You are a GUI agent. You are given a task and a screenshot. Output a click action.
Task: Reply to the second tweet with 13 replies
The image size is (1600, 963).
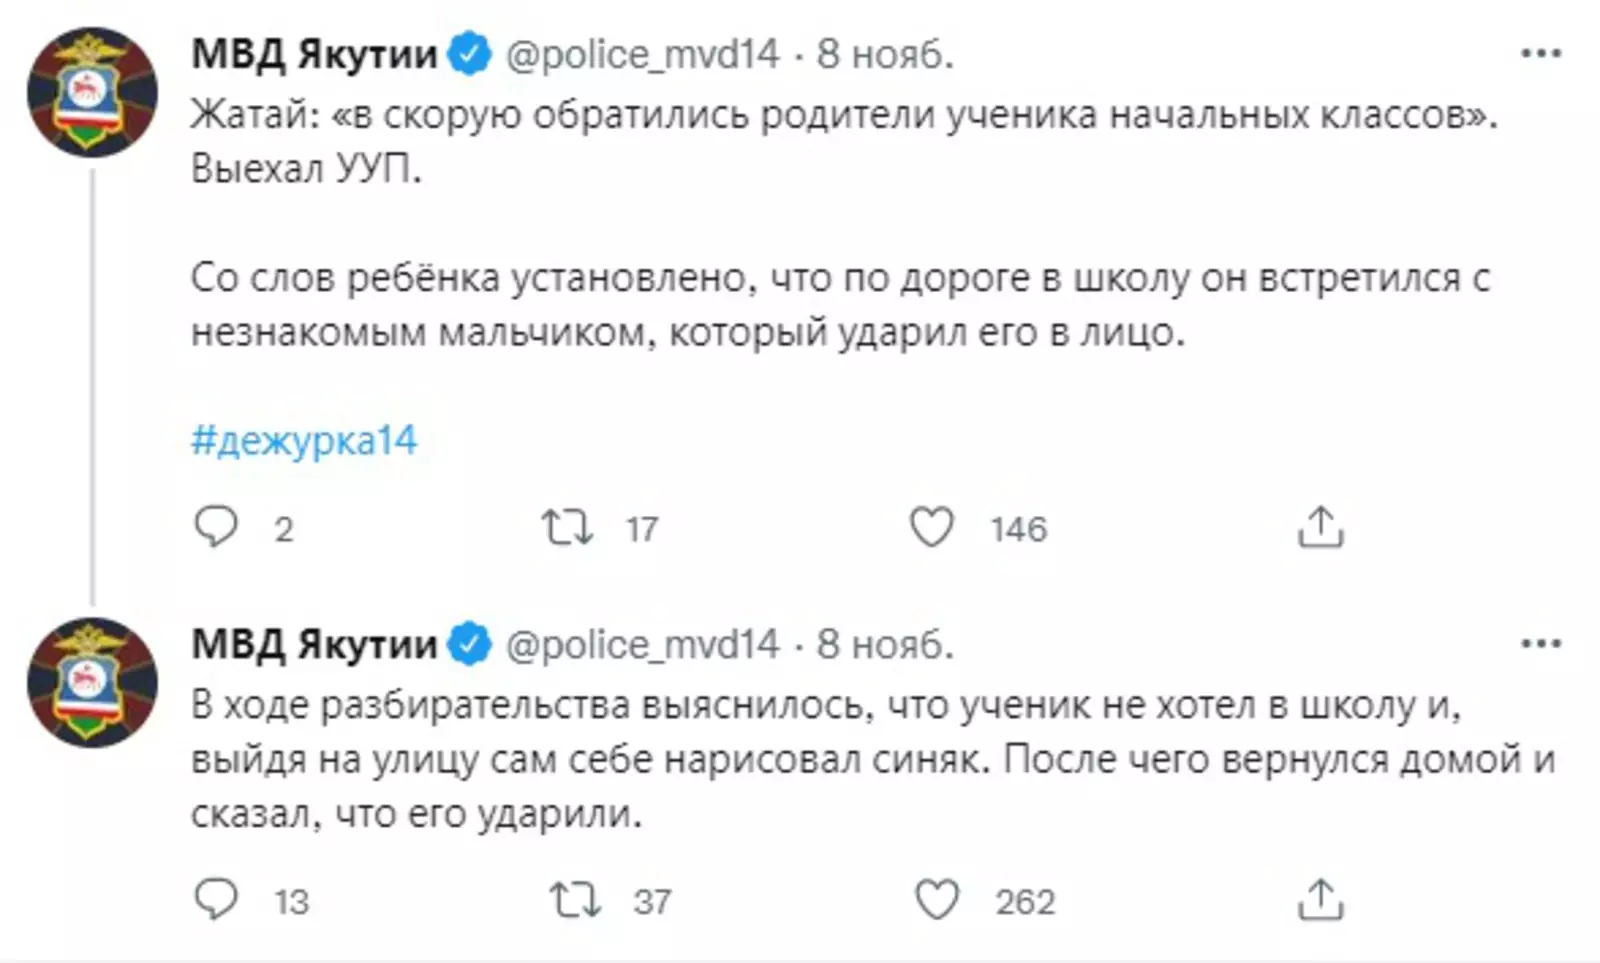[x=216, y=899]
